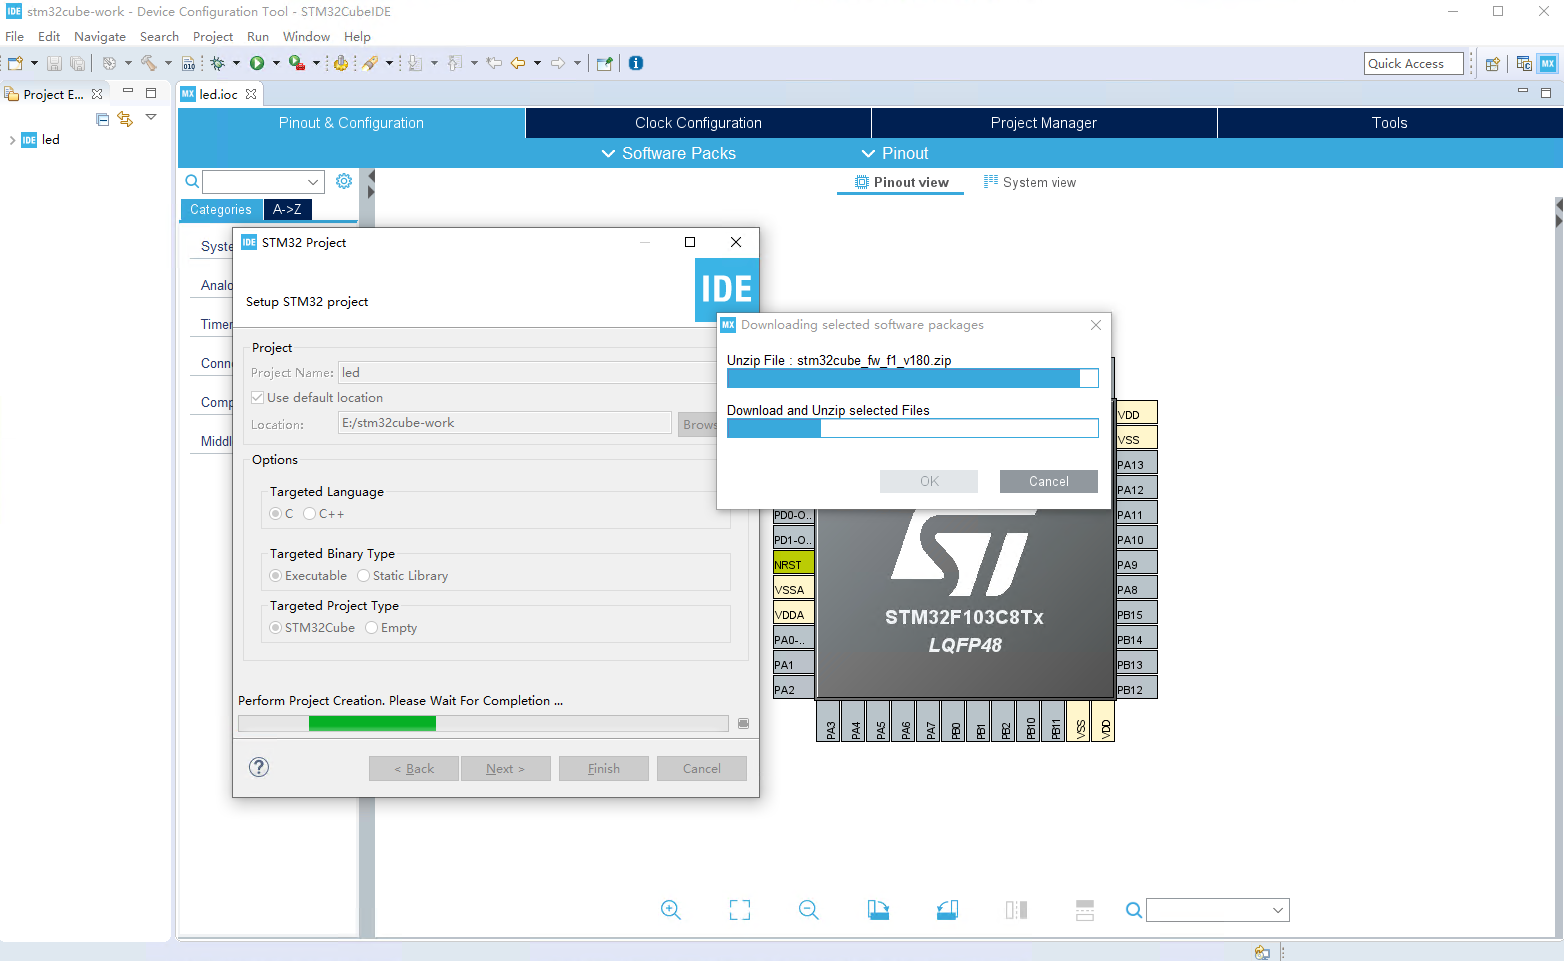Open the Debug button dropdown arrow
The height and width of the screenshot is (961, 1564).
[x=236, y=63]
